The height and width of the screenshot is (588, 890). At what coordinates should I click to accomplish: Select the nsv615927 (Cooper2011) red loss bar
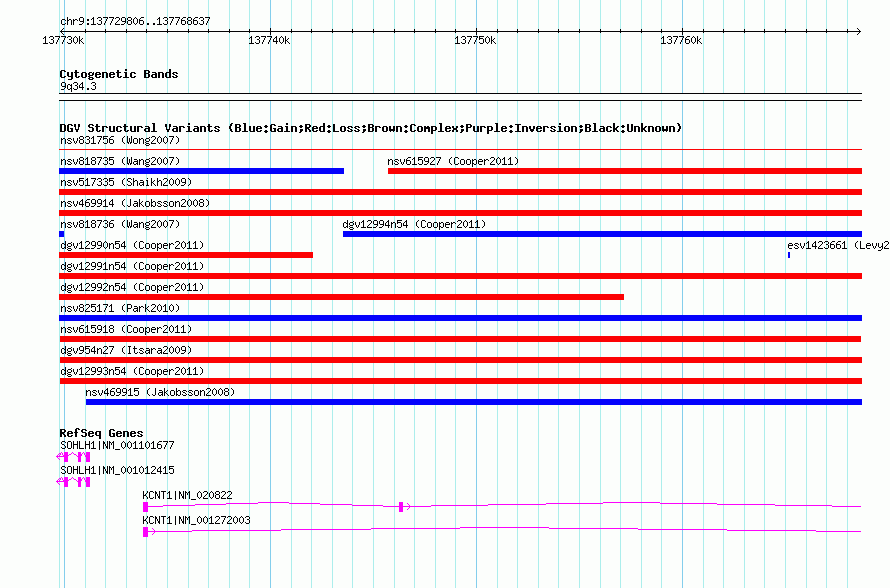(x=625, y=171)
